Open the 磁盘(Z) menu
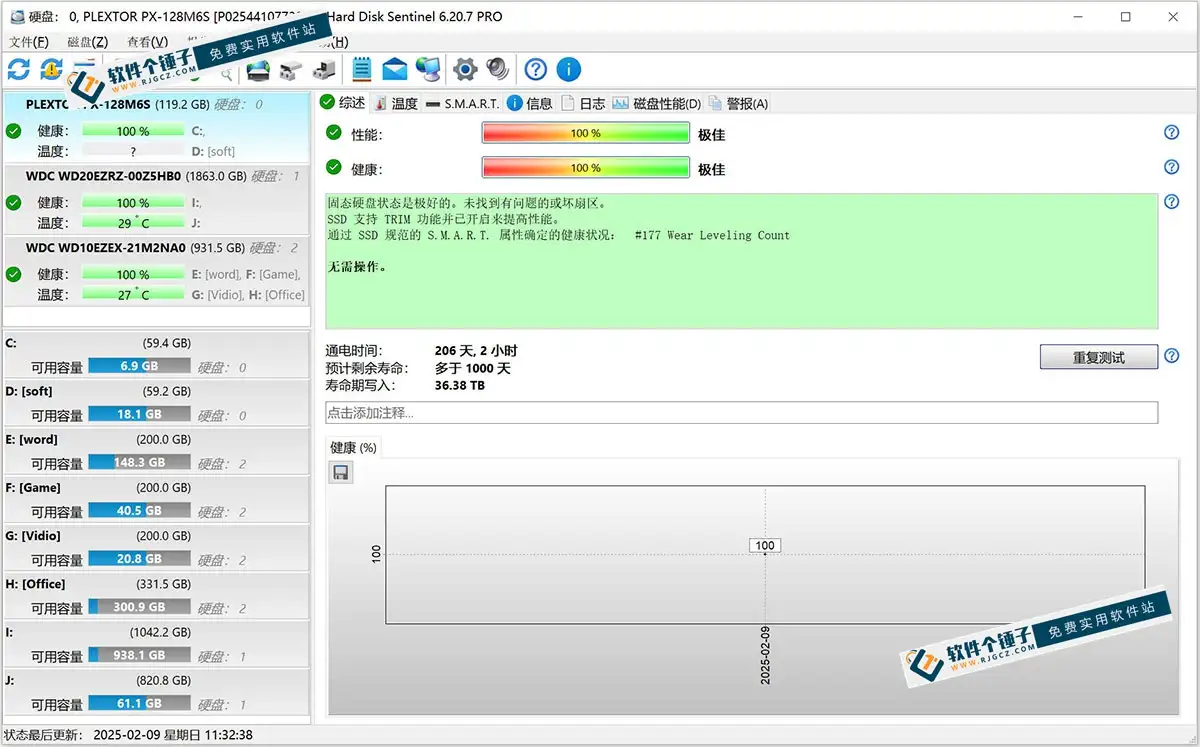 pyautogui.click(x=87, y=42)
